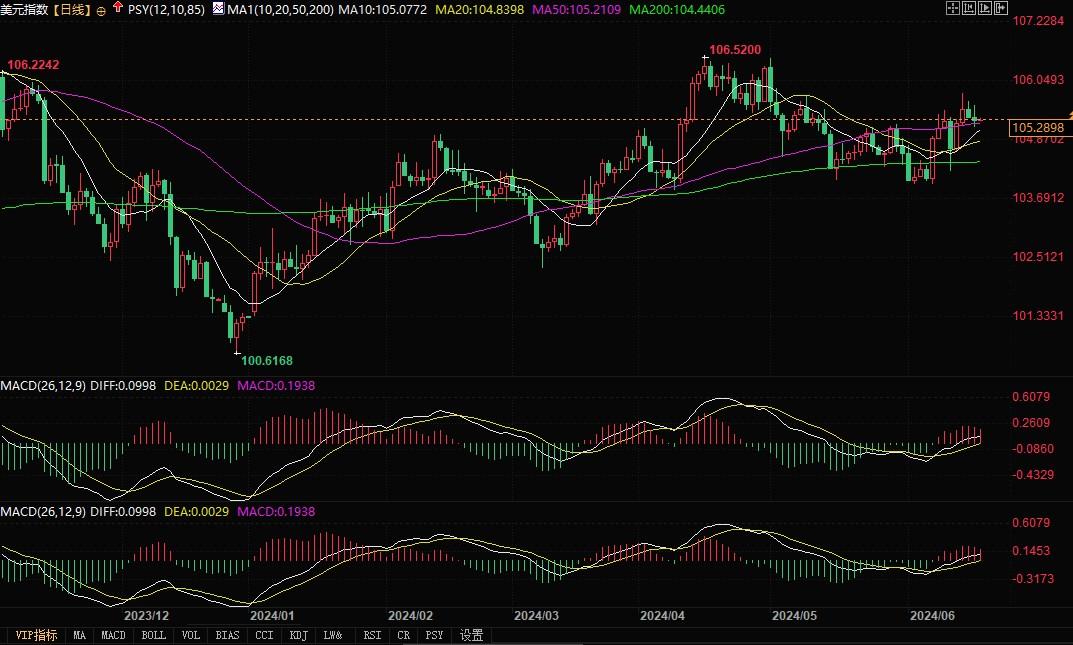
Task: Click the 设置 settings button
Action: click(471, 635)
